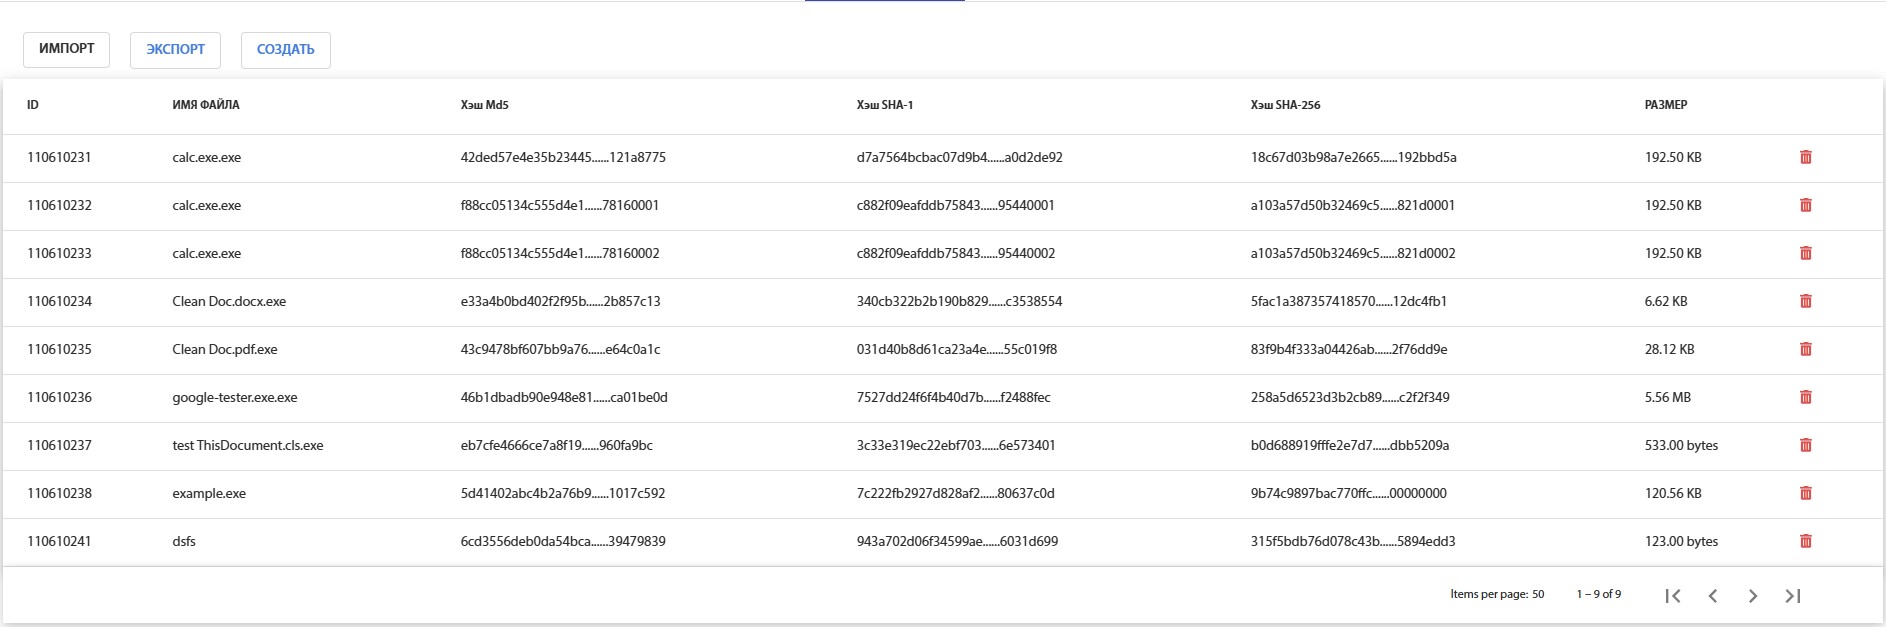Delete the calc.exe.exe entry with ID 110610232
Image resolution: width=1886 pixels, height=627 pixels.
[x=1805, y=205]
